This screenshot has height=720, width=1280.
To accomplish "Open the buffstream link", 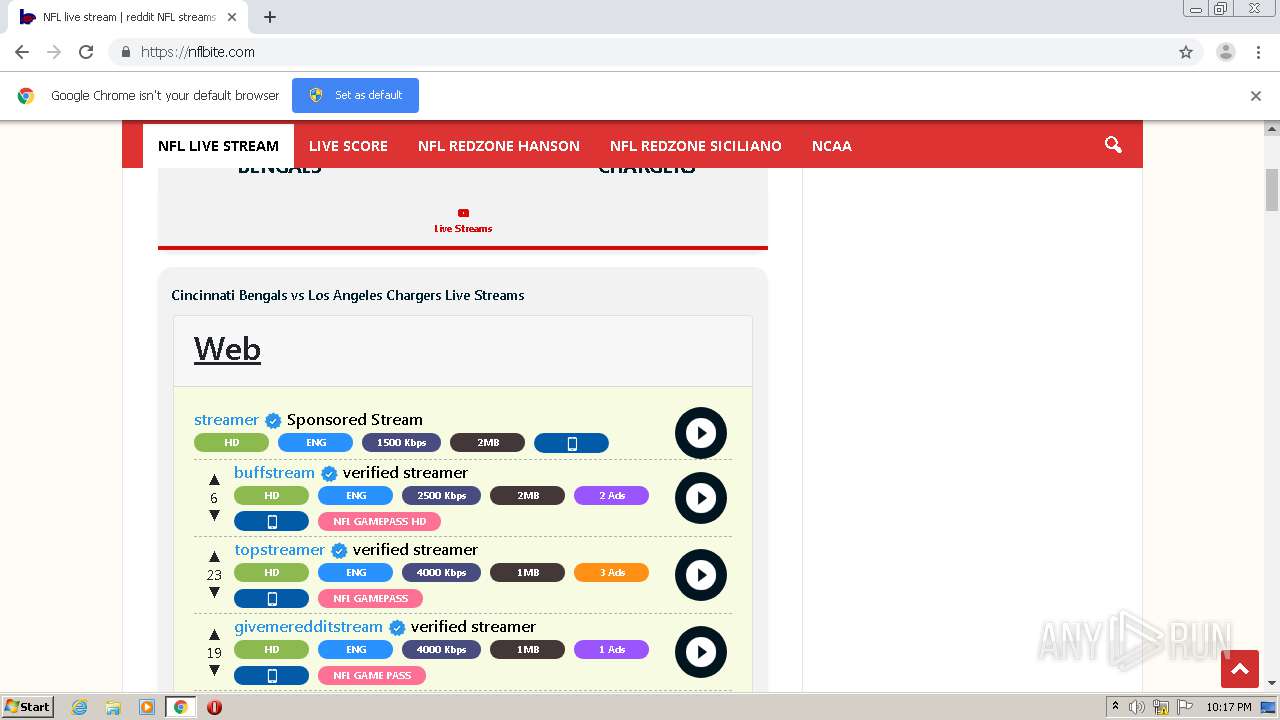I will [274, 473].
